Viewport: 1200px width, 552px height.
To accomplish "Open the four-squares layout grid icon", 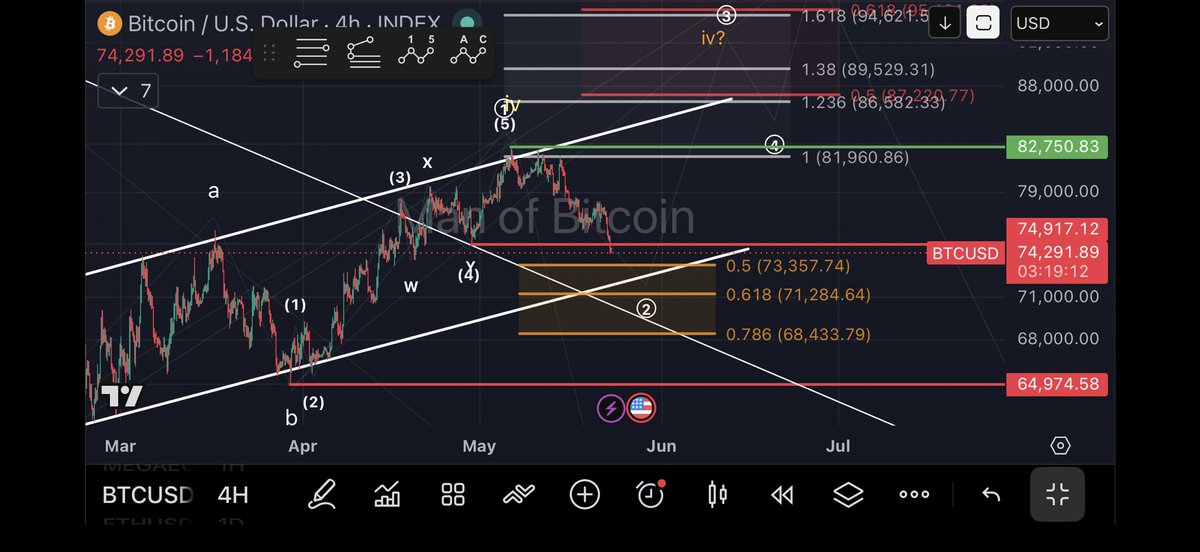I will coord(453,494).
